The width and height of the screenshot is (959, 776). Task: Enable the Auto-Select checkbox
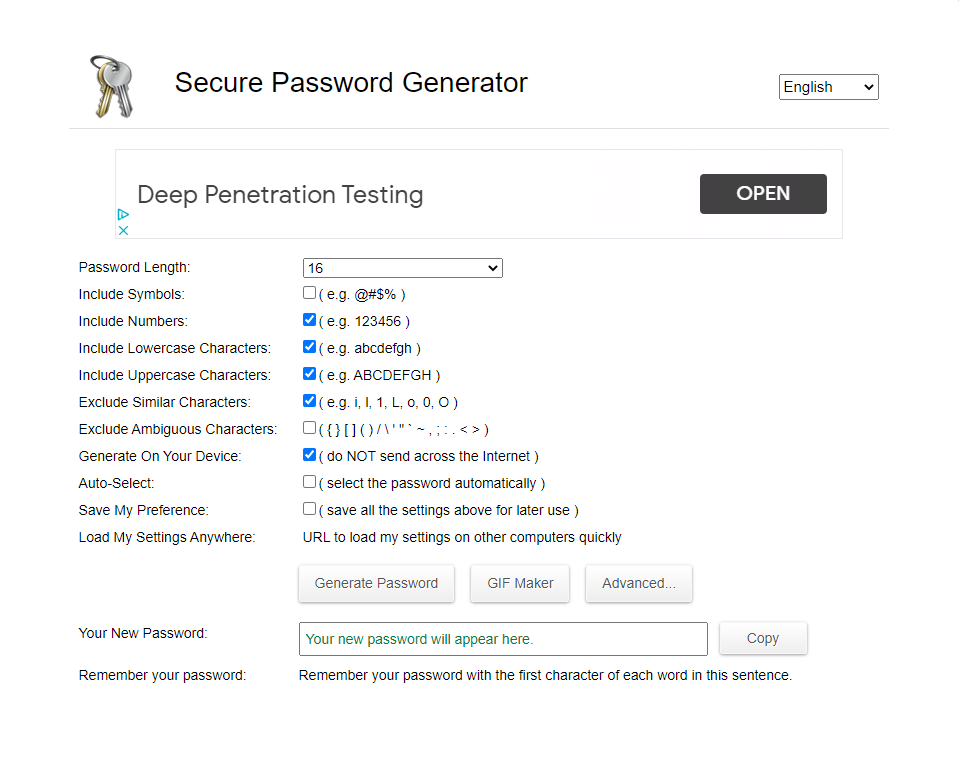(310, 482)
